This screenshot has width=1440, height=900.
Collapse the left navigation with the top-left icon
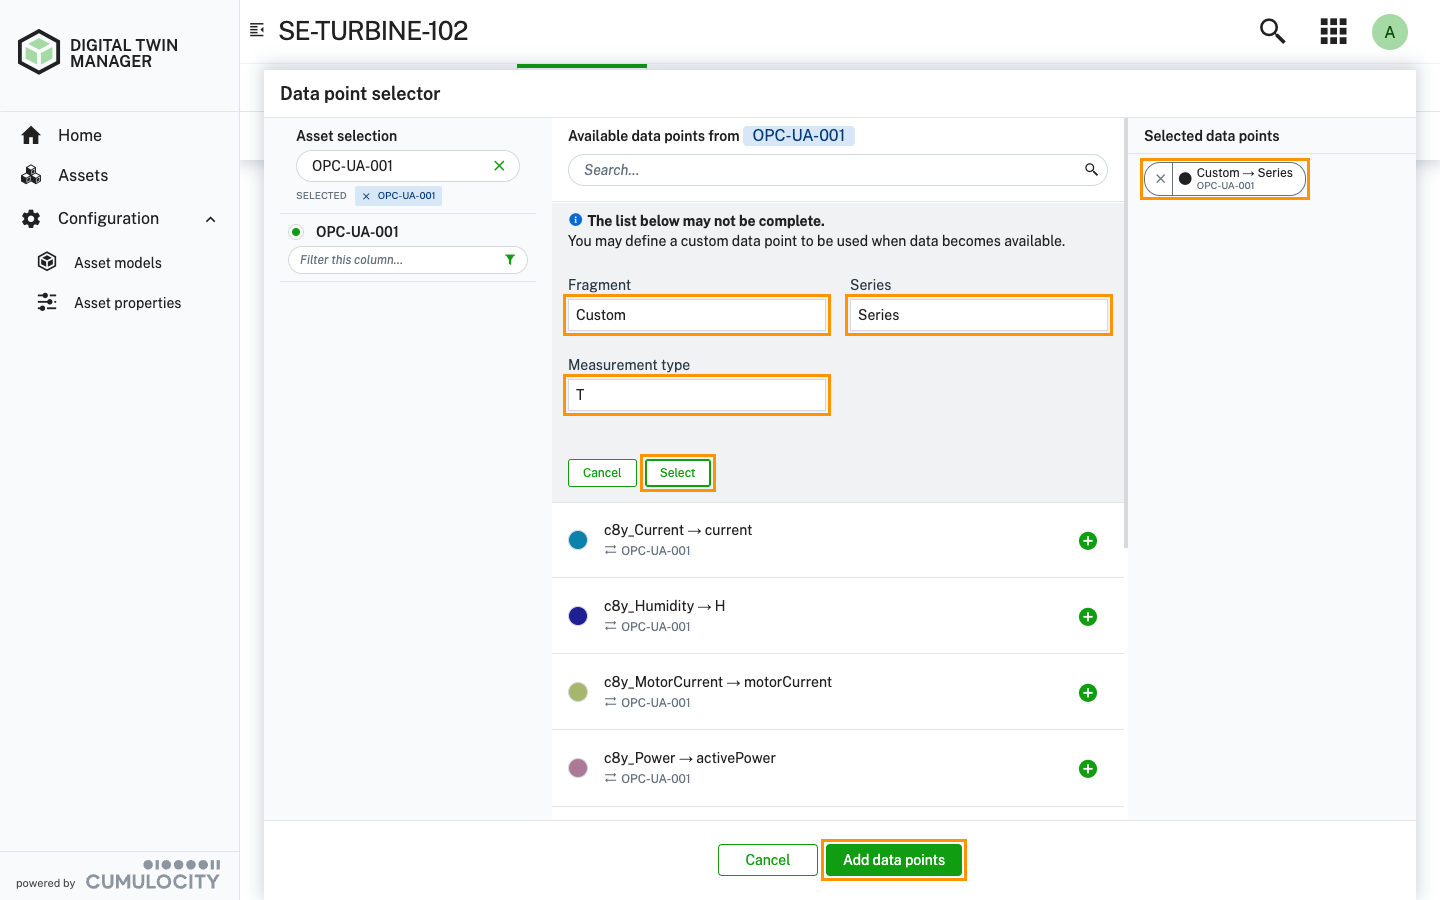click(x=256, y=29)
